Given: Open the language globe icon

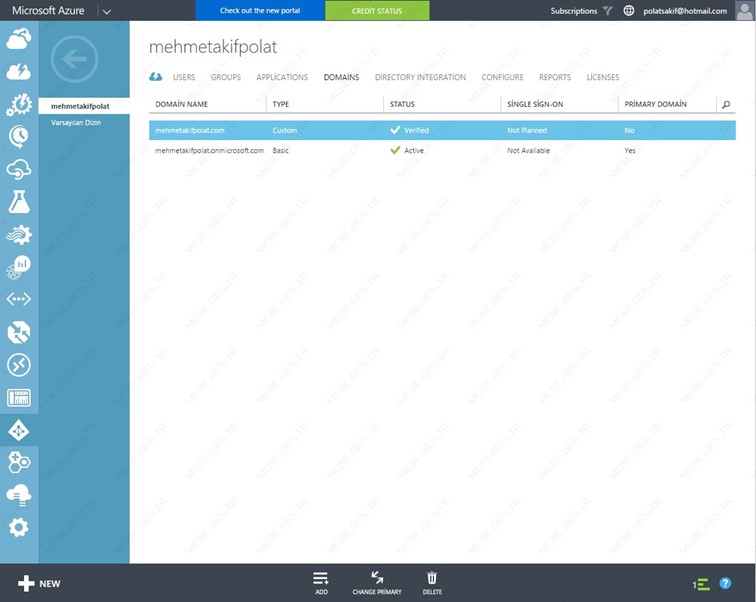Looking at the screenshot, I should [629, 11].
